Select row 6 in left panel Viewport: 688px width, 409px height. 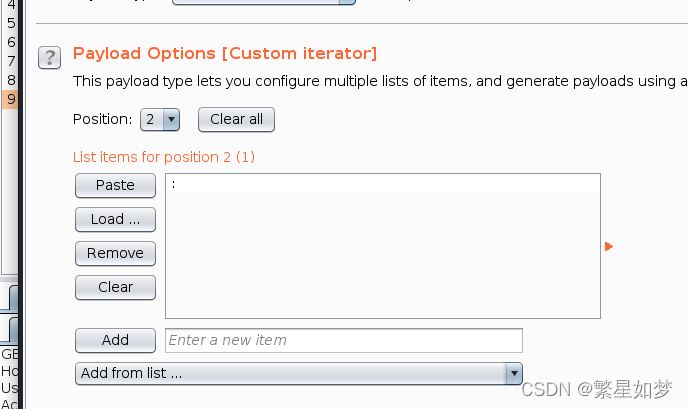(11, 42)
